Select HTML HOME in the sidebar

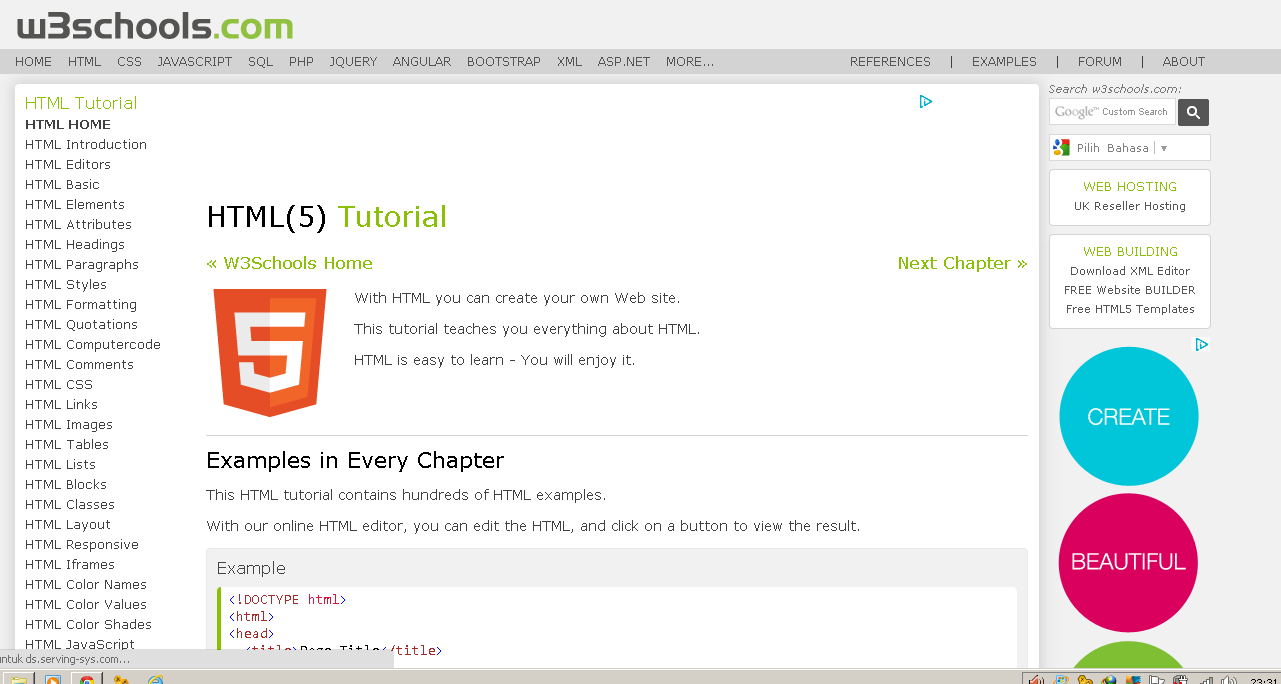(68, 125)
